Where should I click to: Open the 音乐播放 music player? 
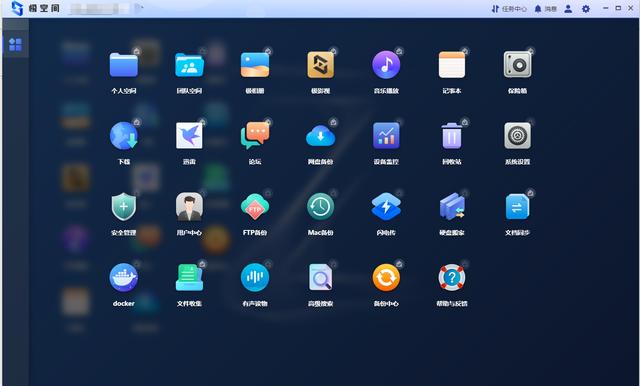point(386,65)
